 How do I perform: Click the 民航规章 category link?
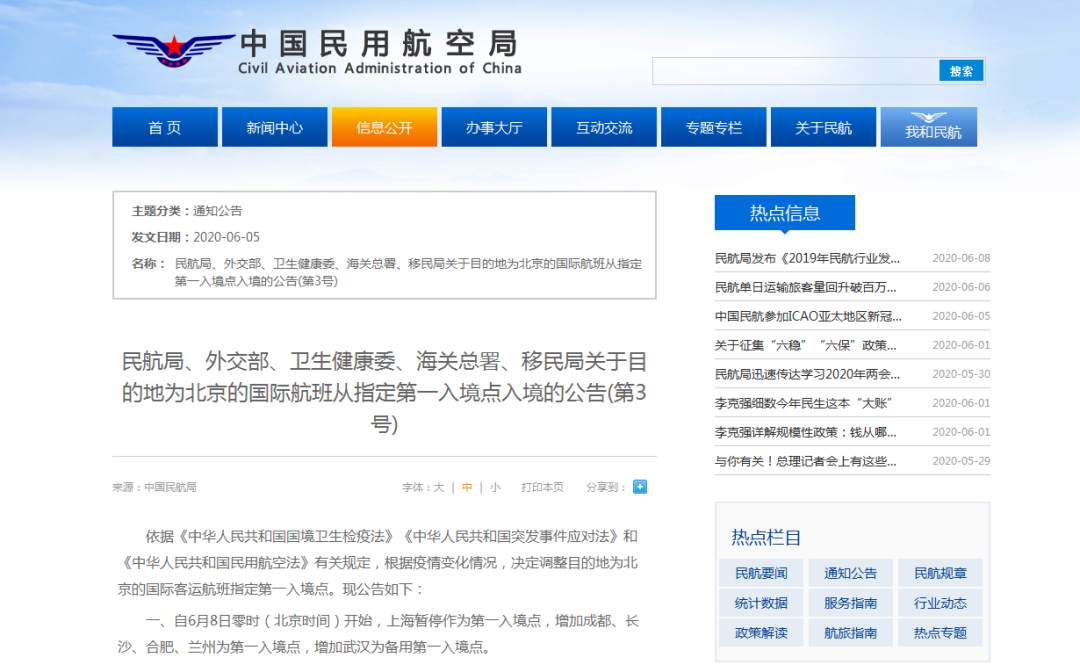[941, 572]
